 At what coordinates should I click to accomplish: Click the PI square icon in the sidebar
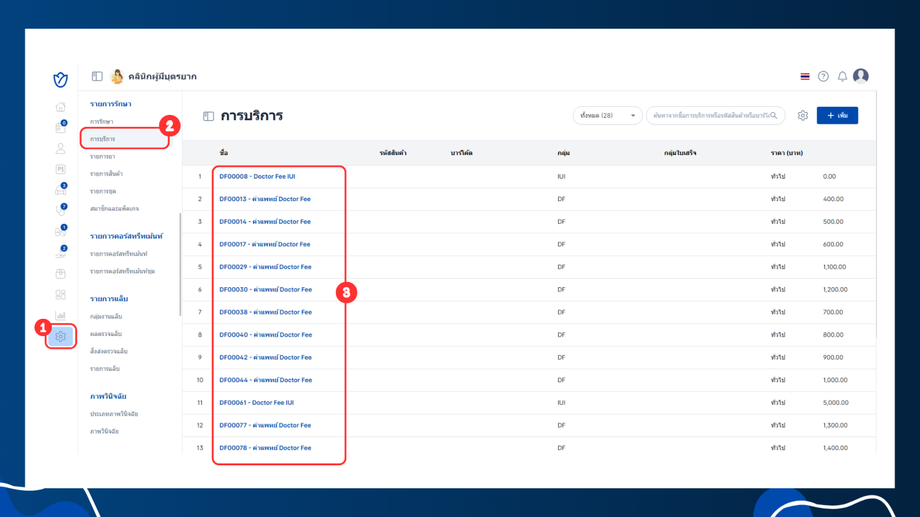coord(60,170)
